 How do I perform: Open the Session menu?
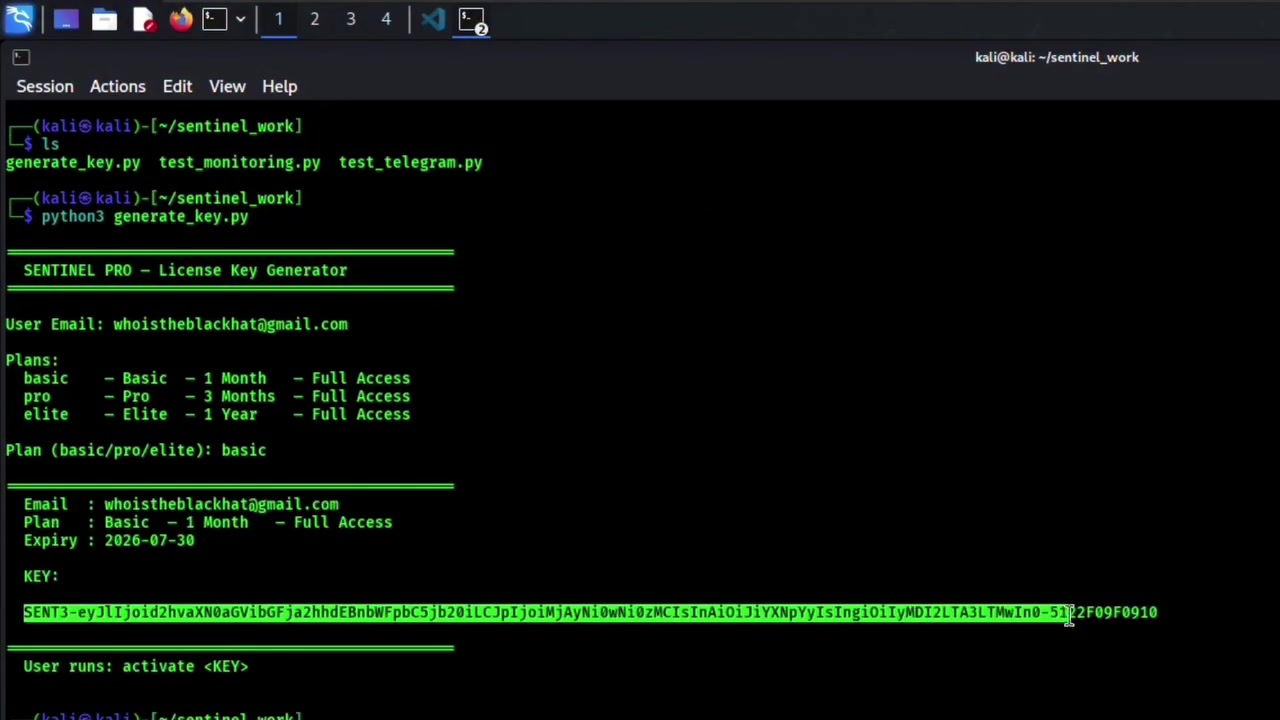pos(45,86)
